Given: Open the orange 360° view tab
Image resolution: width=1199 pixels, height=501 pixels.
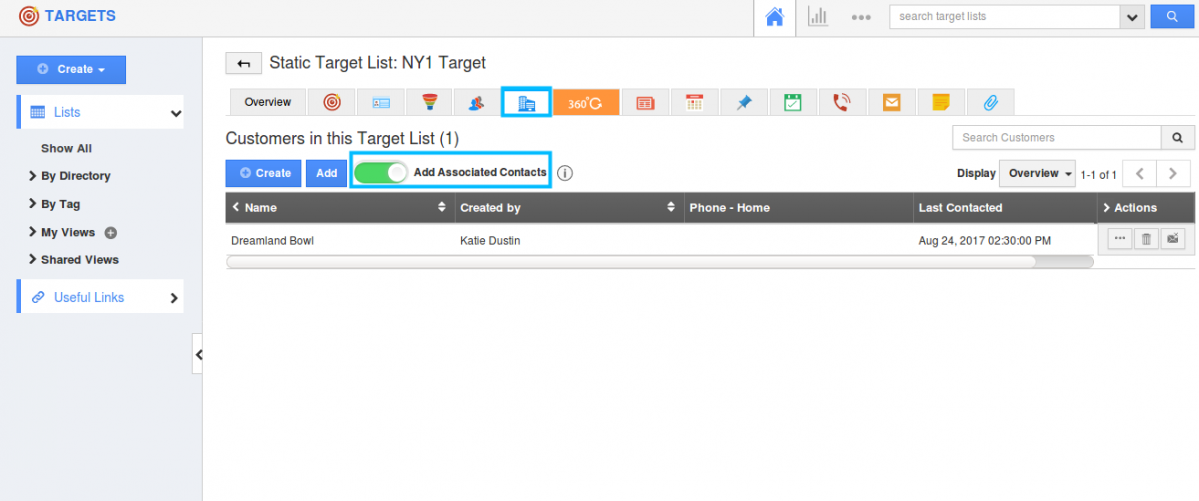Looking at the screenshot, I should coord(586,102).
